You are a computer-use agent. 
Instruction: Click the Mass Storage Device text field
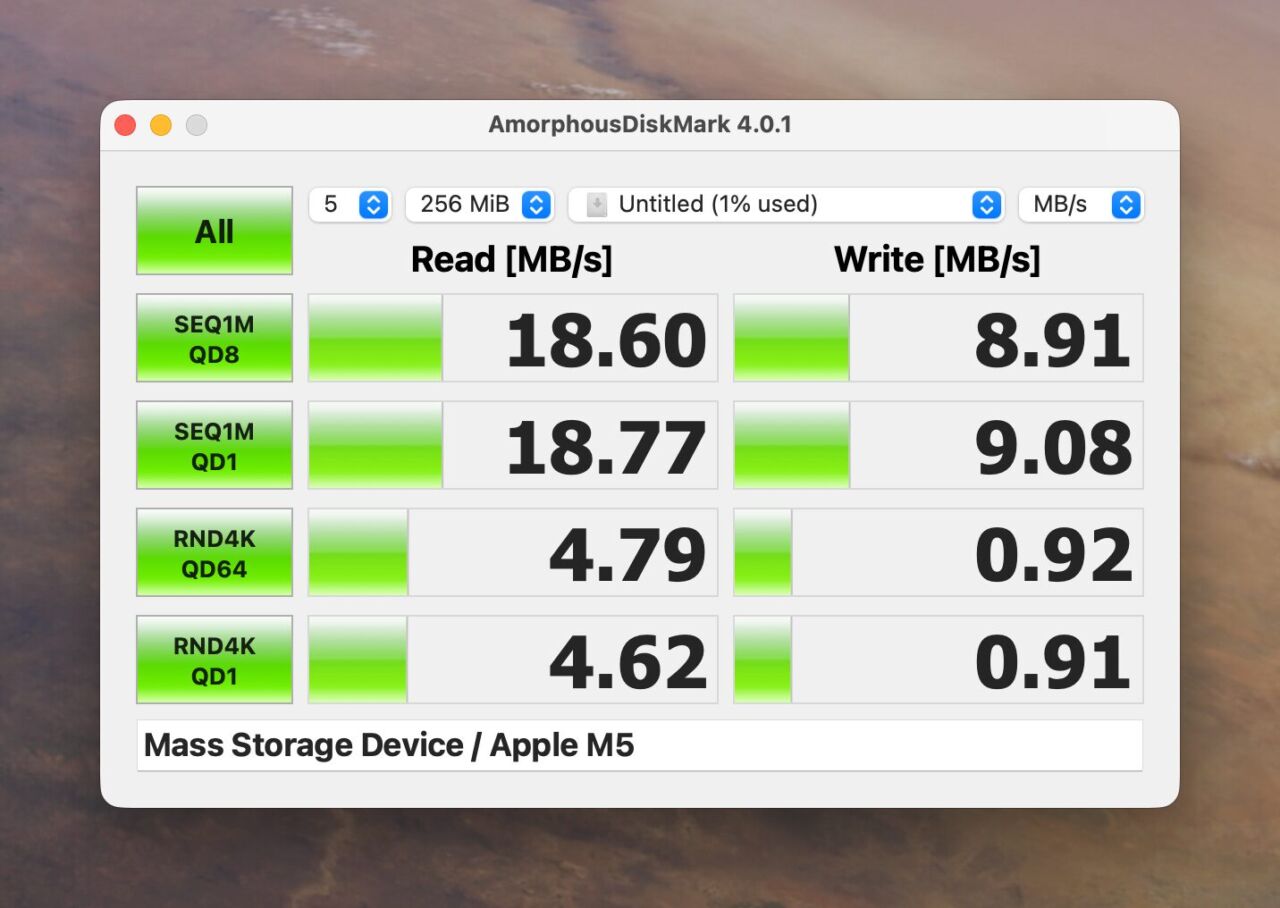tap(639, 746)
